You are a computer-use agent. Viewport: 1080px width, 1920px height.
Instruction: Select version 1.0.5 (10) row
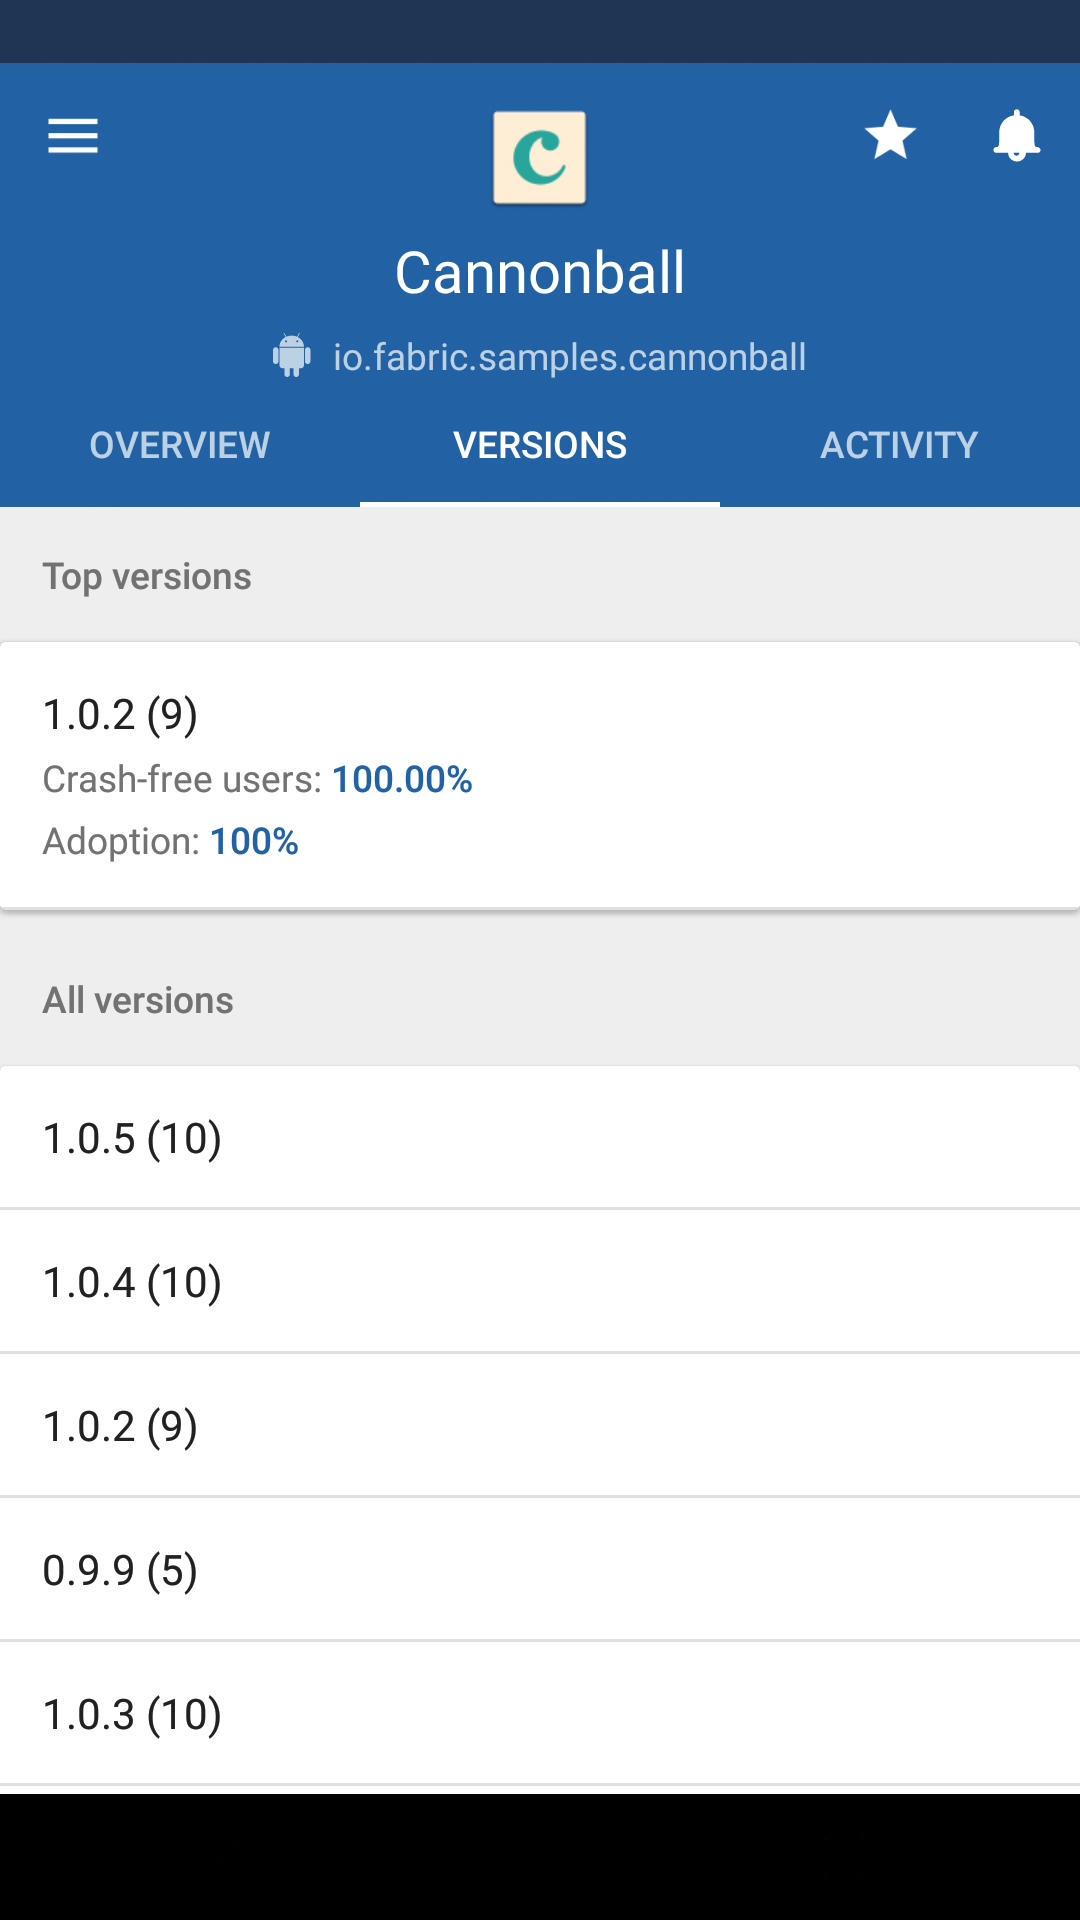pyautogui.click(x=540, y=1138)
